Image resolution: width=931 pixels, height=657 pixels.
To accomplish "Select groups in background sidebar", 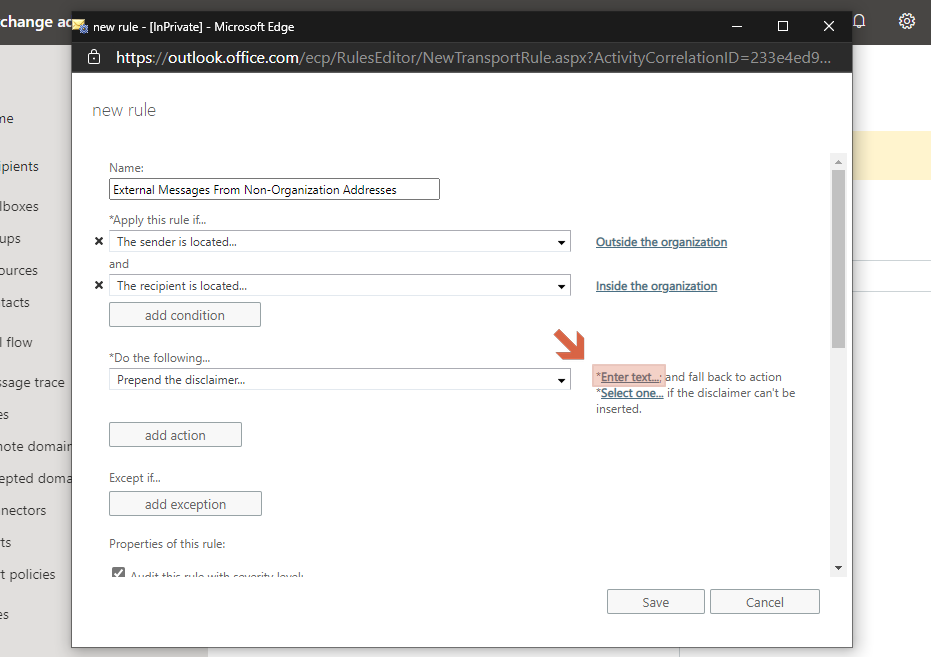I will (x=11, y=239).
